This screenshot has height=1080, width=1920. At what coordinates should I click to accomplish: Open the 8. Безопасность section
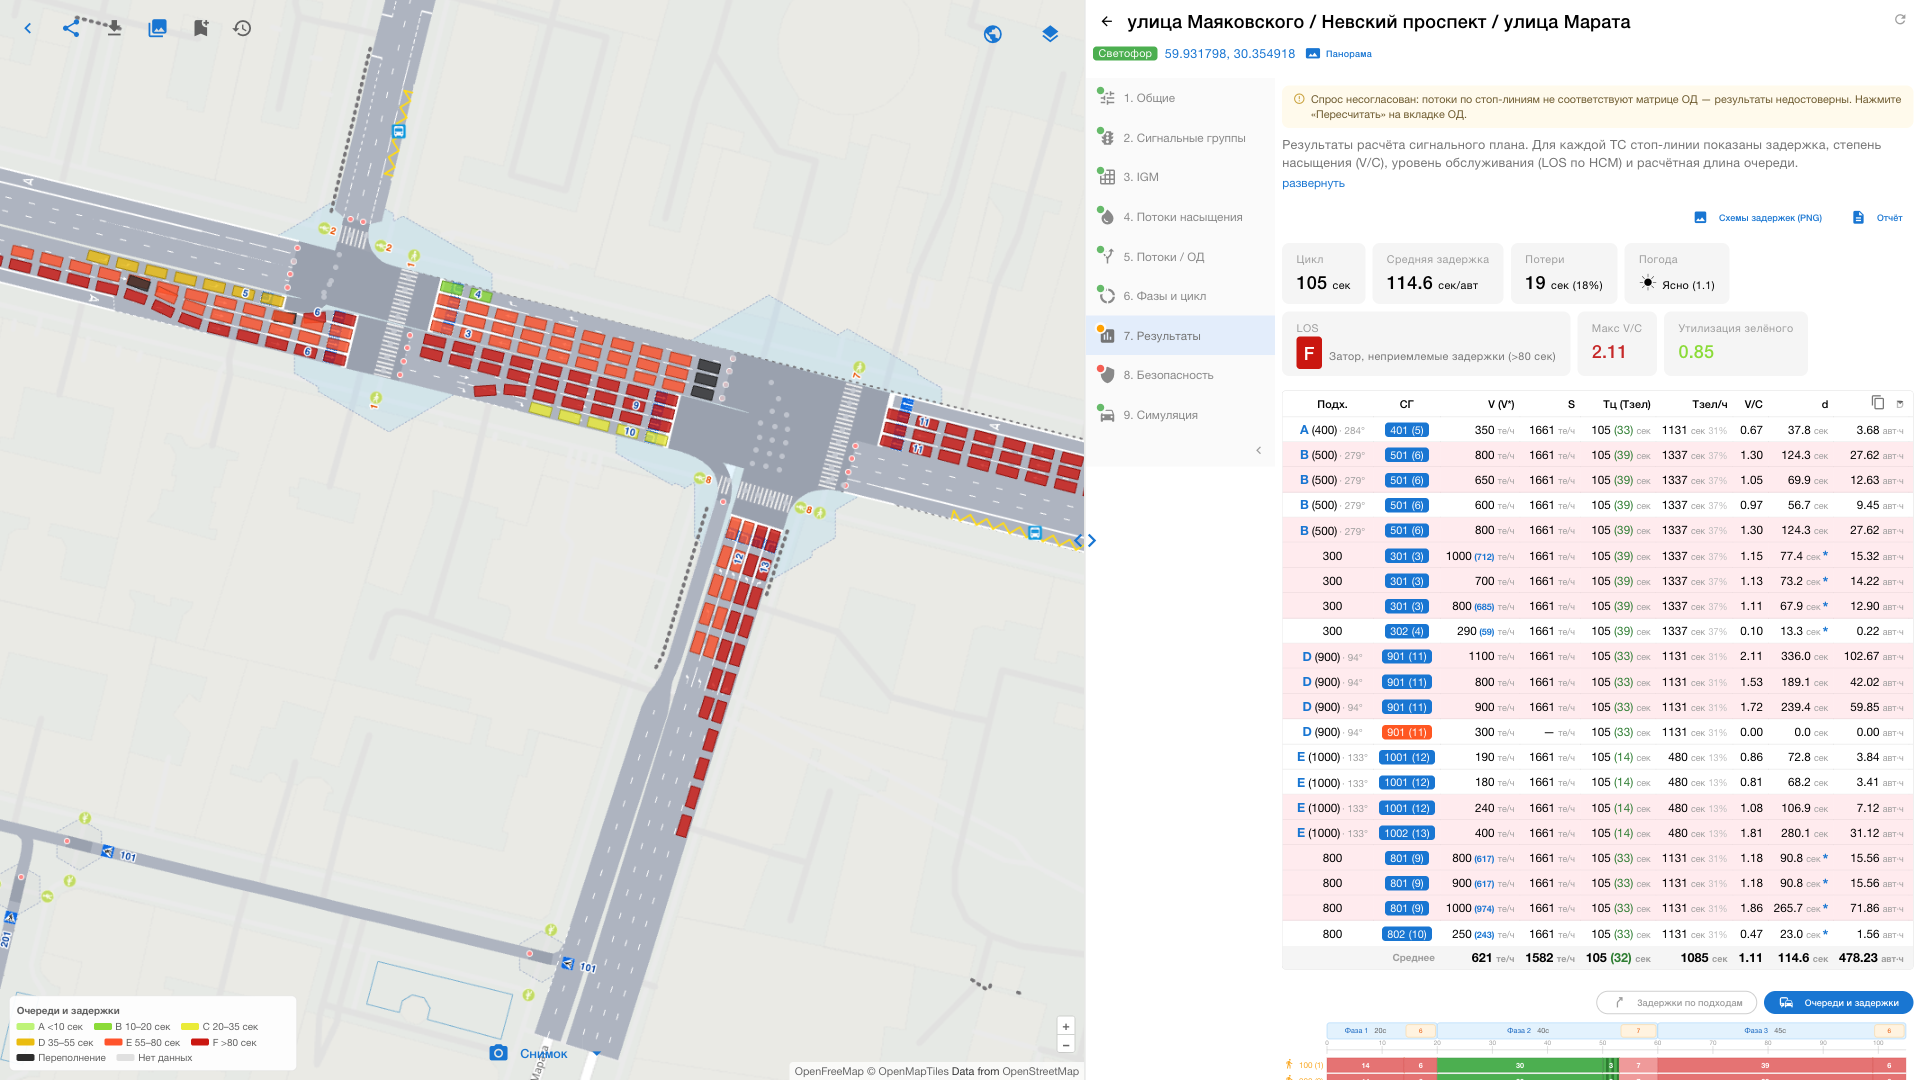(1180, 375)
